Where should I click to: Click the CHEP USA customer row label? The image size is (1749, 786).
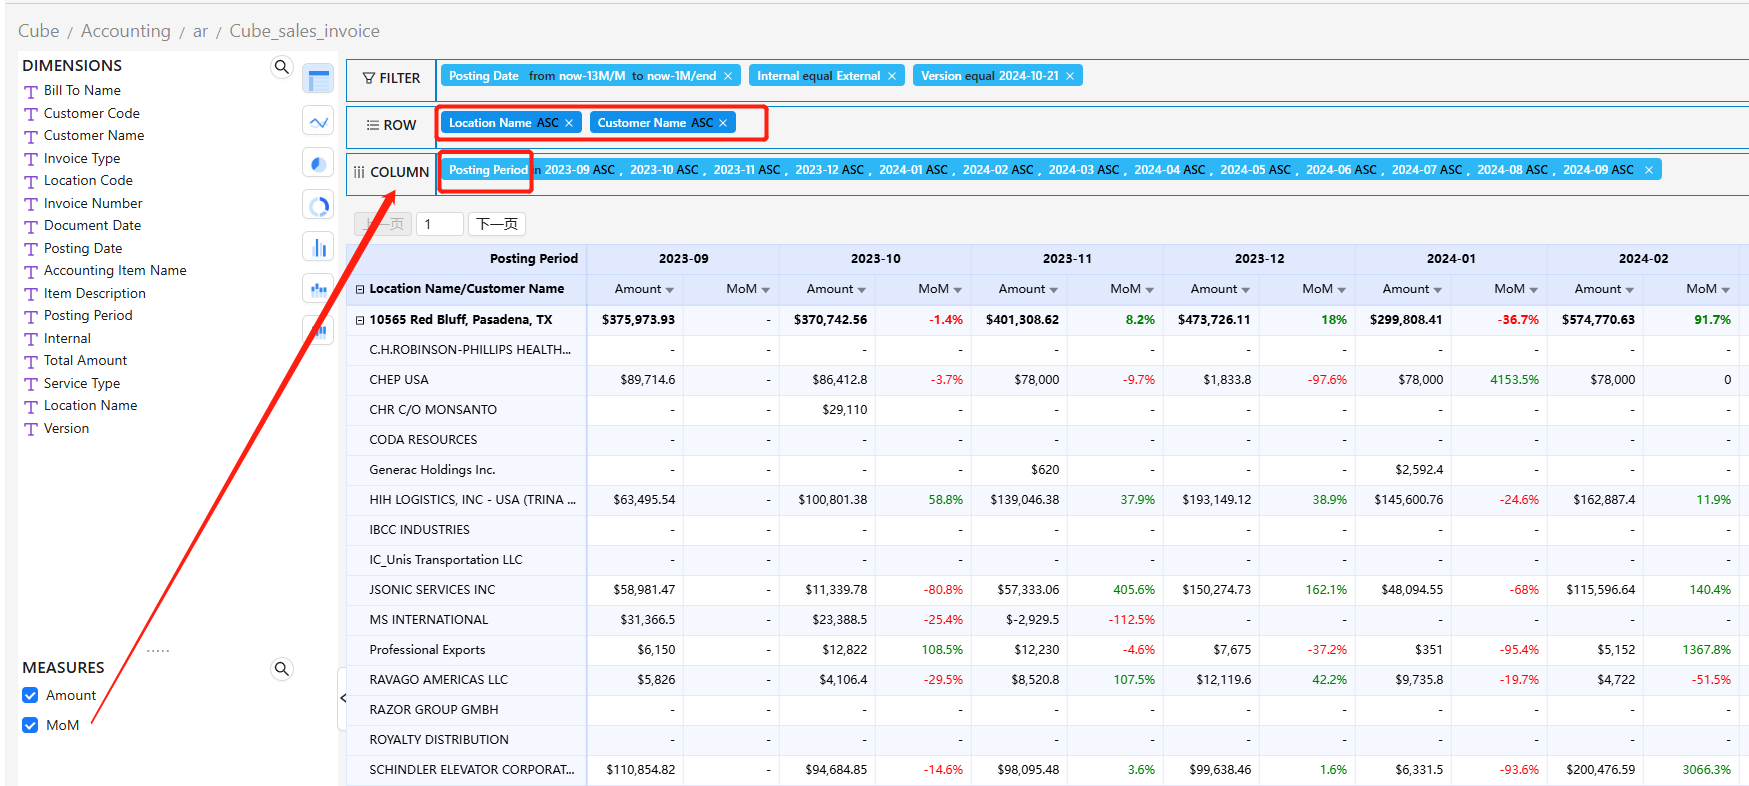tap(399, 380)
